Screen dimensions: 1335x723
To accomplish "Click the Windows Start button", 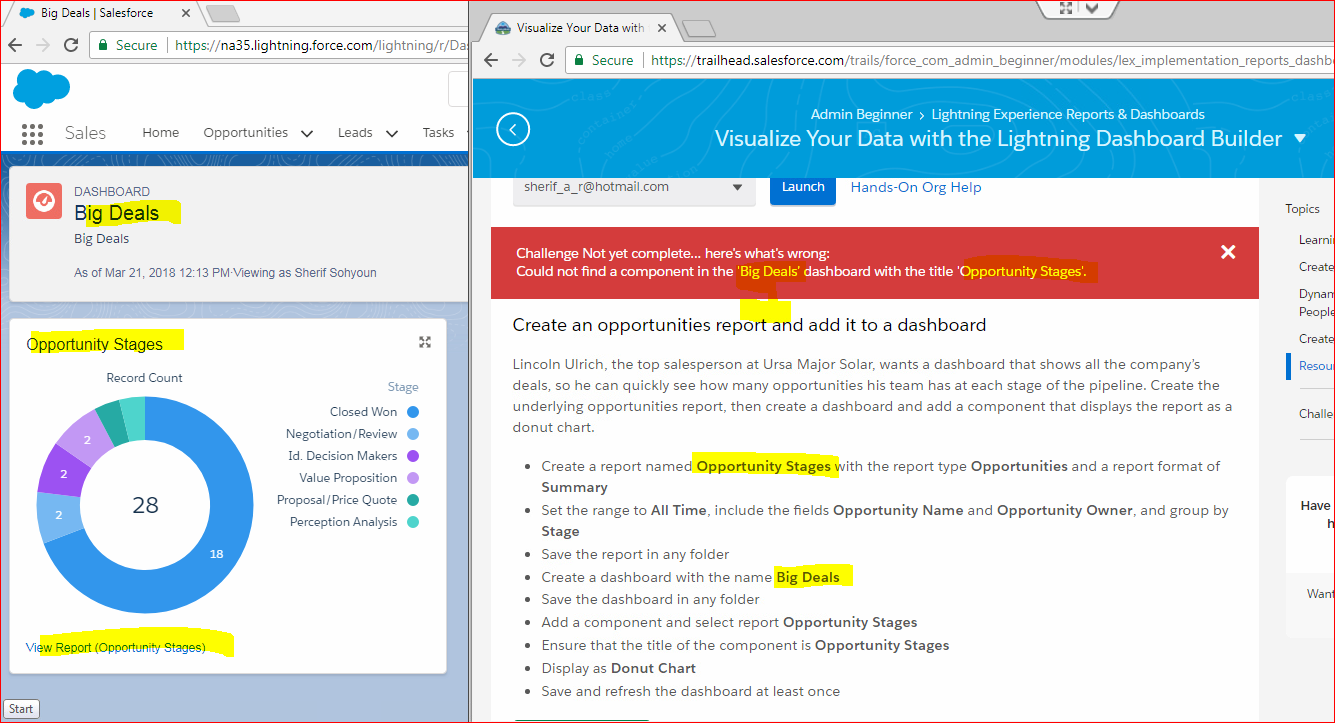I will pyautogui.click(x=20, y=709).
